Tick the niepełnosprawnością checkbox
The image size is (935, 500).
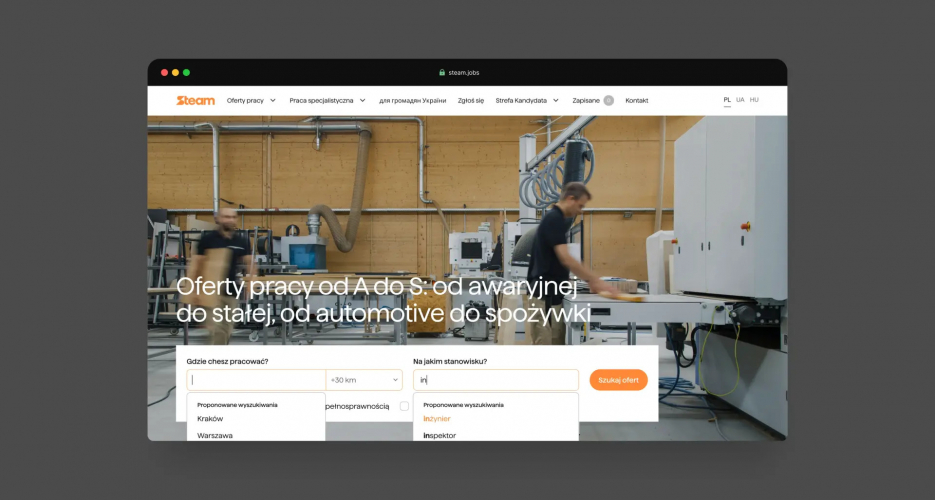(x=404, y=406)
